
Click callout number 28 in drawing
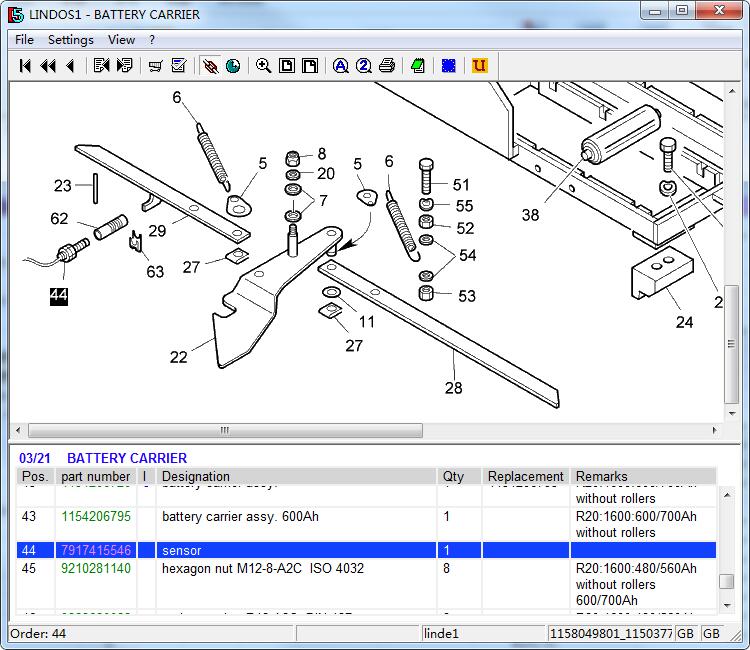453,388
